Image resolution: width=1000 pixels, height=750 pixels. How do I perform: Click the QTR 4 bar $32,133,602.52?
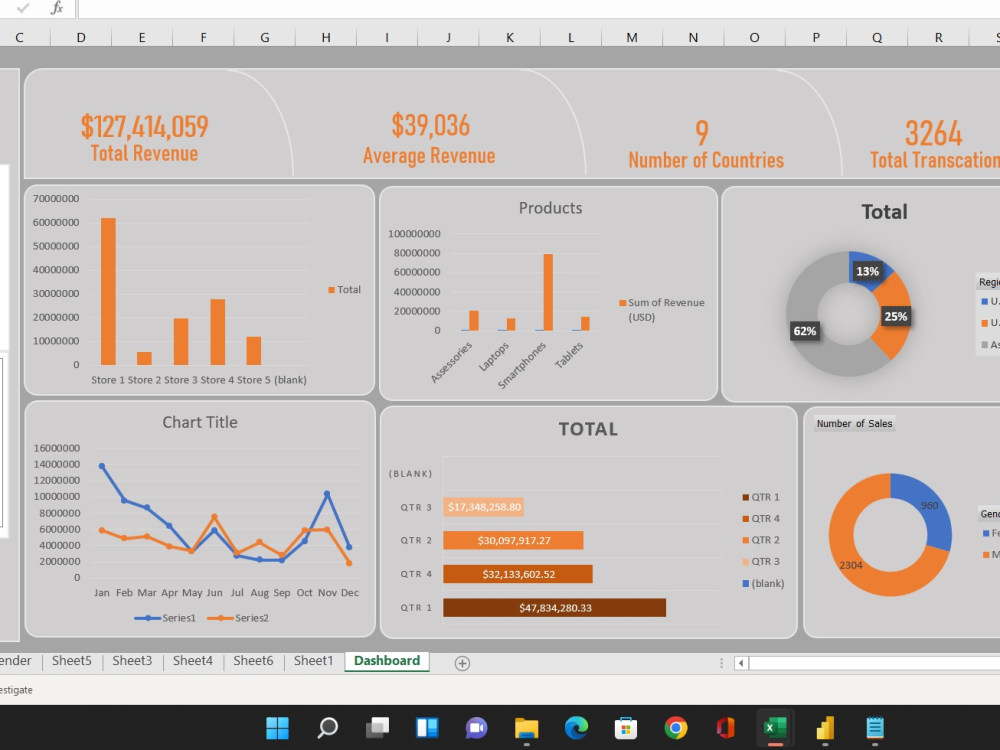pos(518,574)
